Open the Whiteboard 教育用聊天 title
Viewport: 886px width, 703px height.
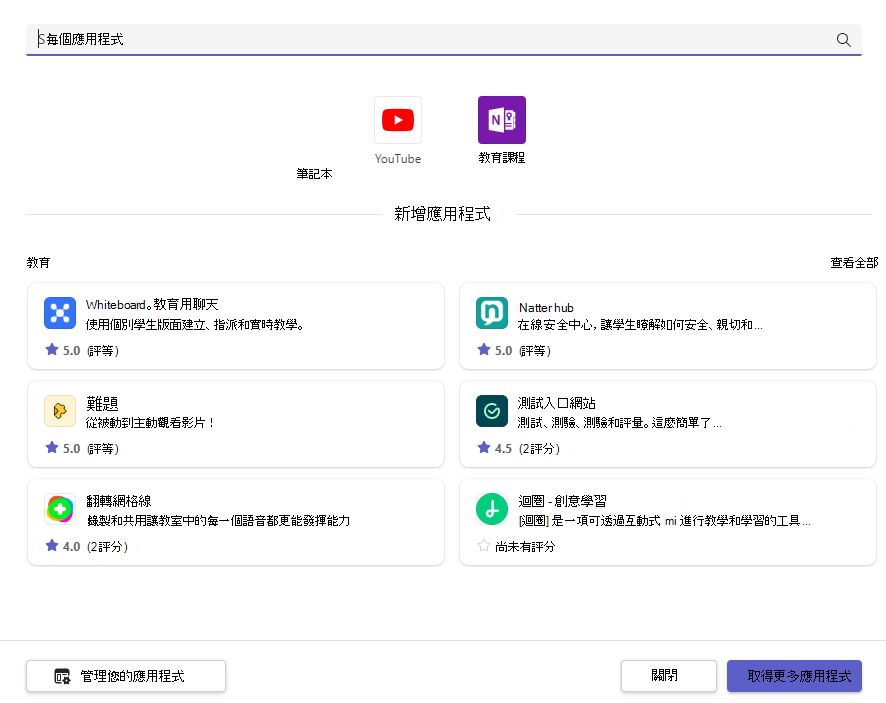(x=152, y=305)
